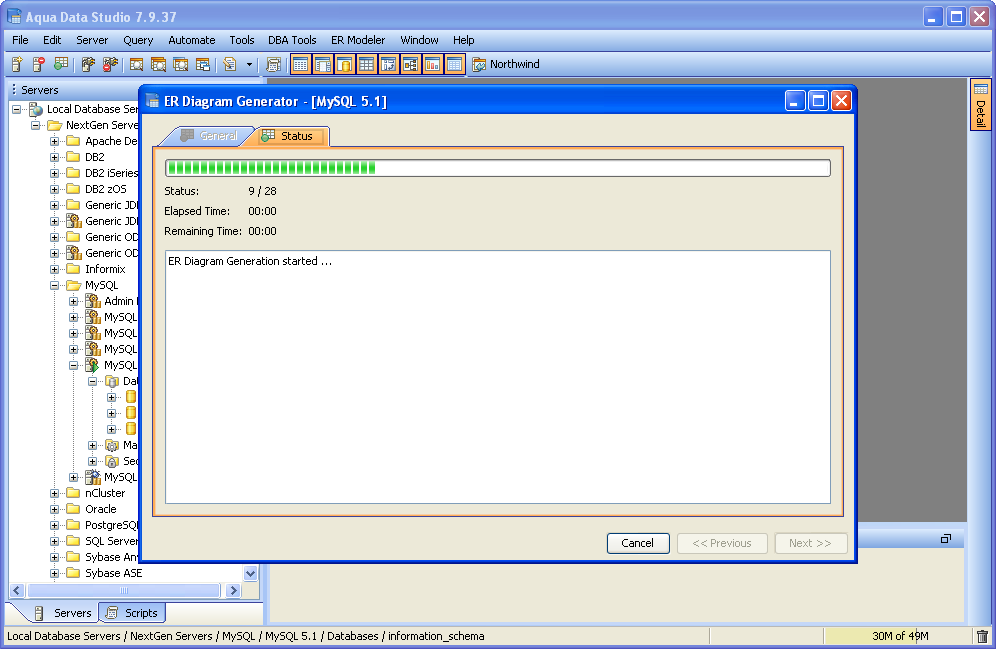
Task: Open the Query menu
Action: coord(138,40)
